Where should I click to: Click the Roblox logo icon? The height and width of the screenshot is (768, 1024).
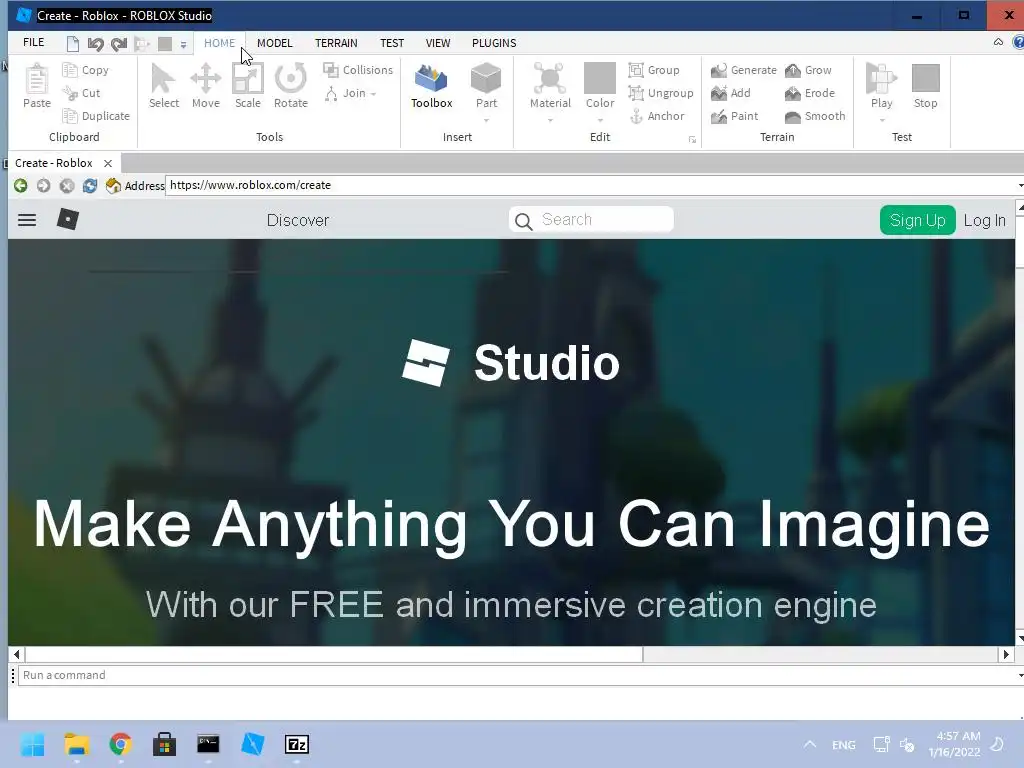tap(68, 219)
